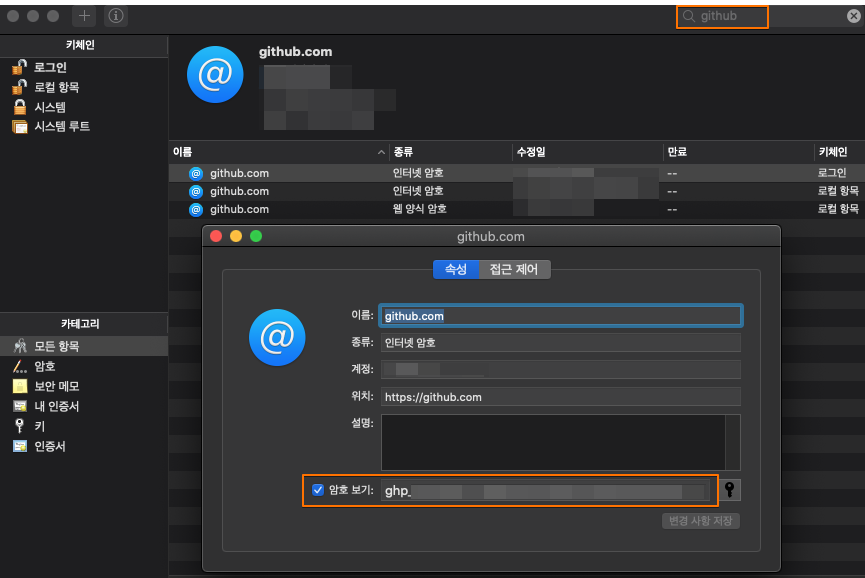Screen dimensions: 865x578
Task: Click the 시스템 locked padlock icon
Action: pos(20,106)
